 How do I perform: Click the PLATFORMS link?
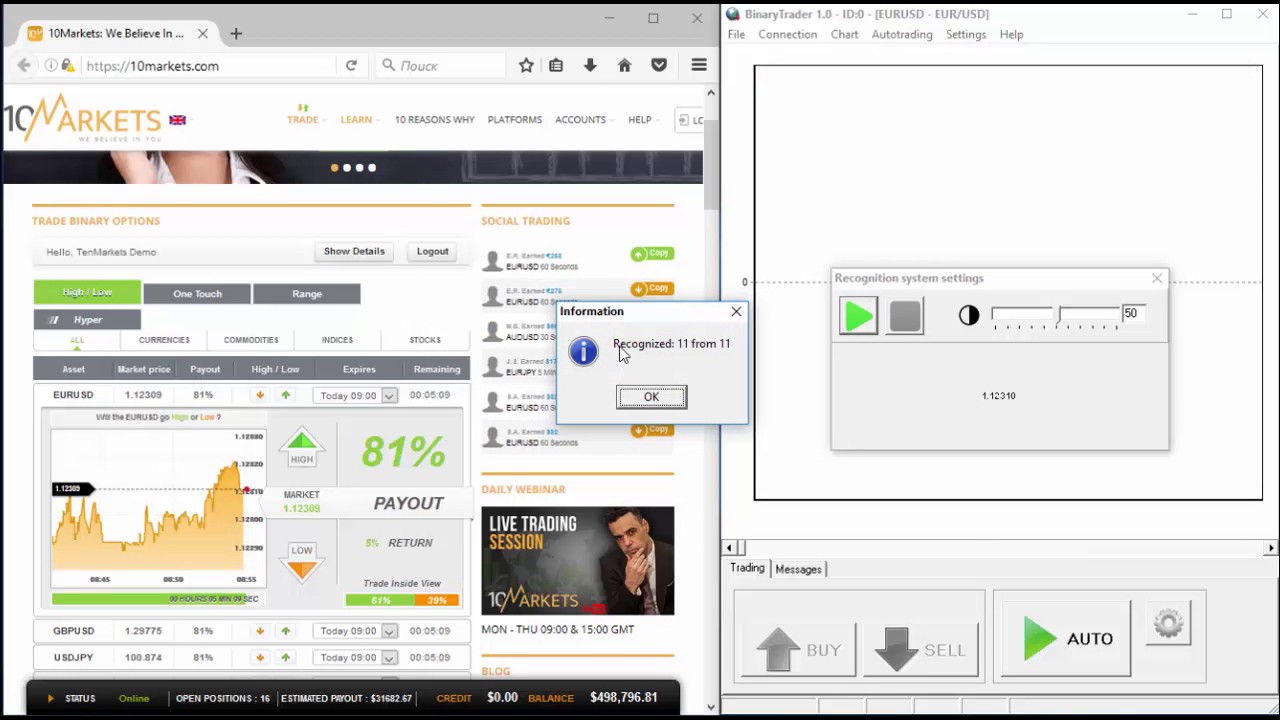515,120
